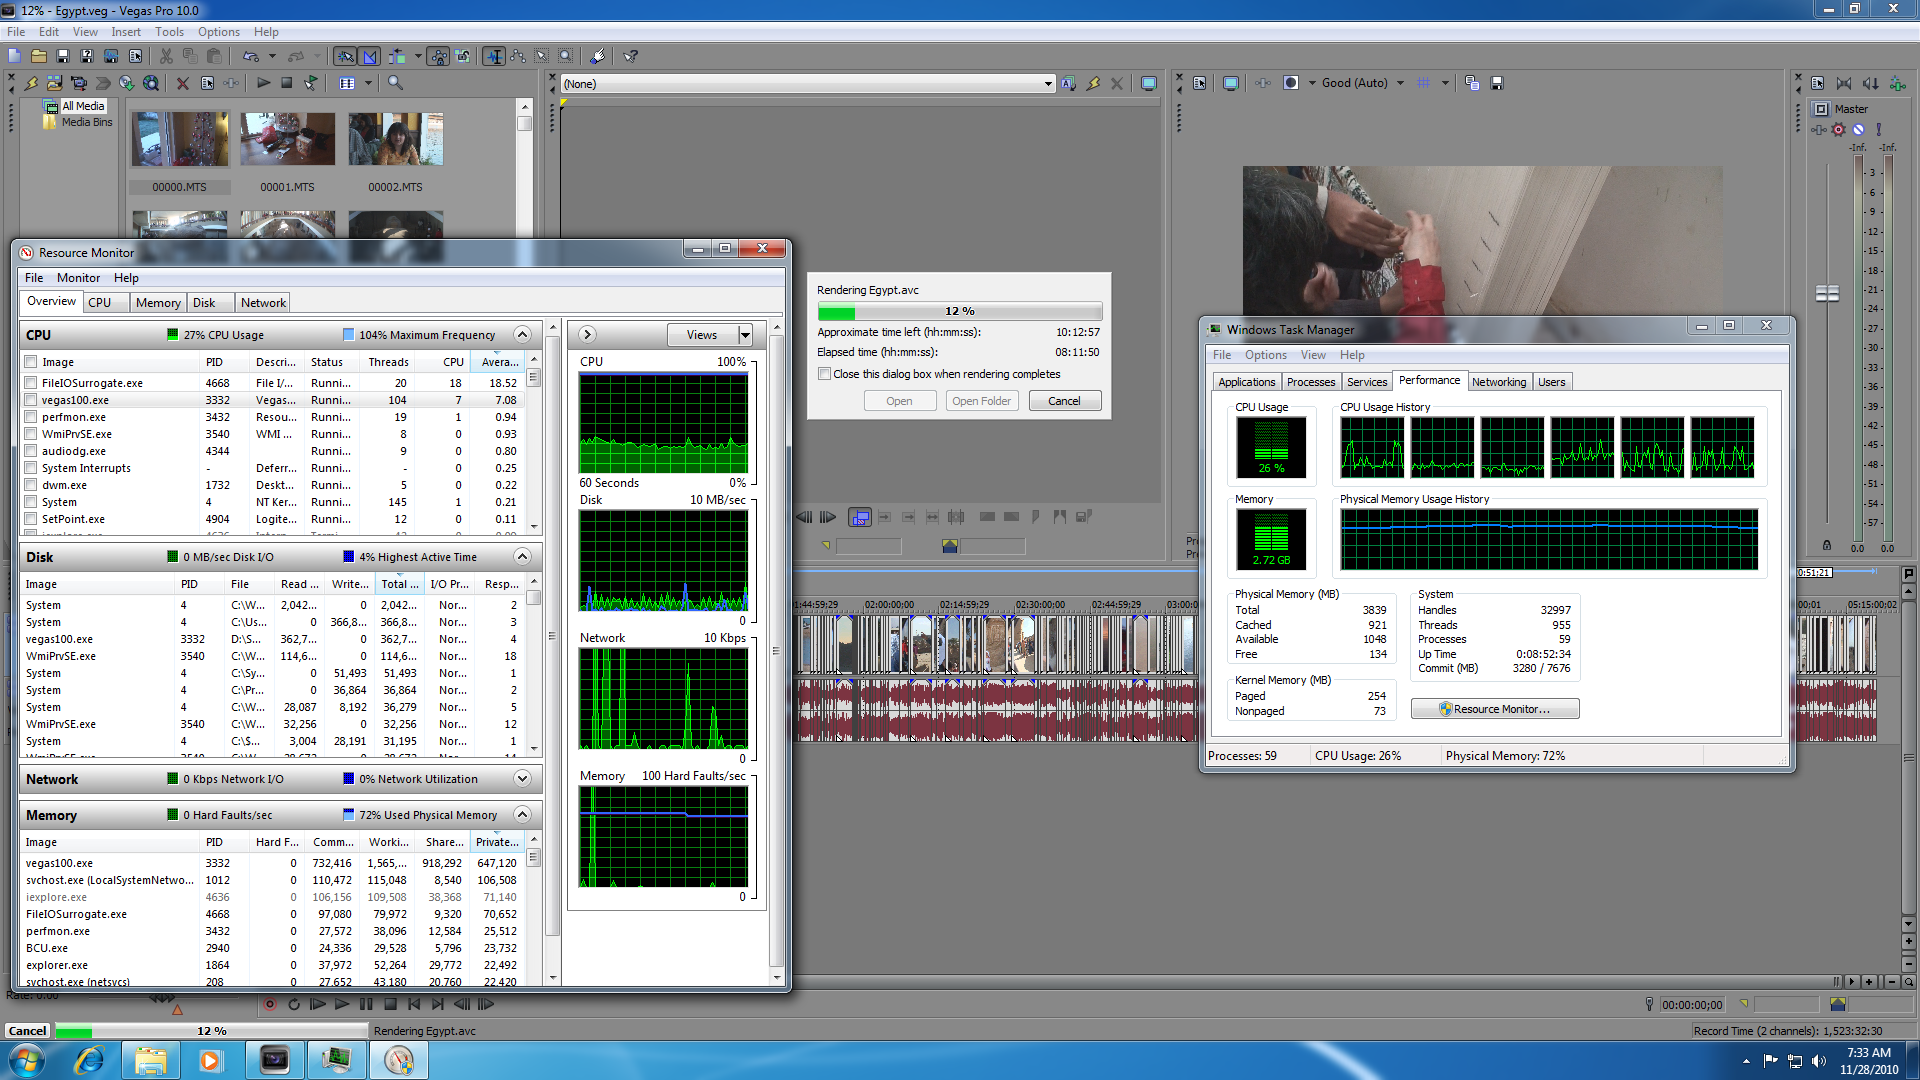Viewport: 1920px width, 1080px height.
Task: Click the Views button in Resource Monitor
Action: (702, 335)
